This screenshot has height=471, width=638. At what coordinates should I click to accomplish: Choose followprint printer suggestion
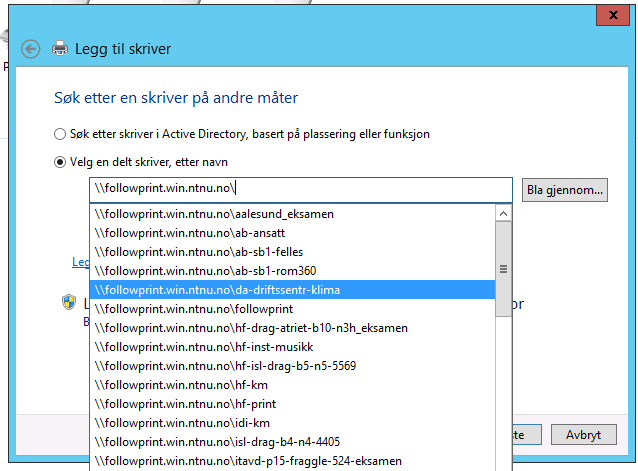(292, 309)
